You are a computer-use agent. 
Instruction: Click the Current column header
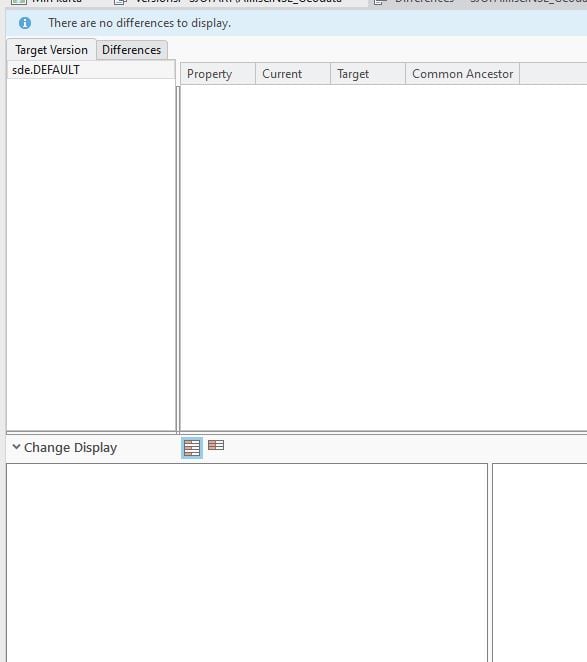tap(293, 74)
